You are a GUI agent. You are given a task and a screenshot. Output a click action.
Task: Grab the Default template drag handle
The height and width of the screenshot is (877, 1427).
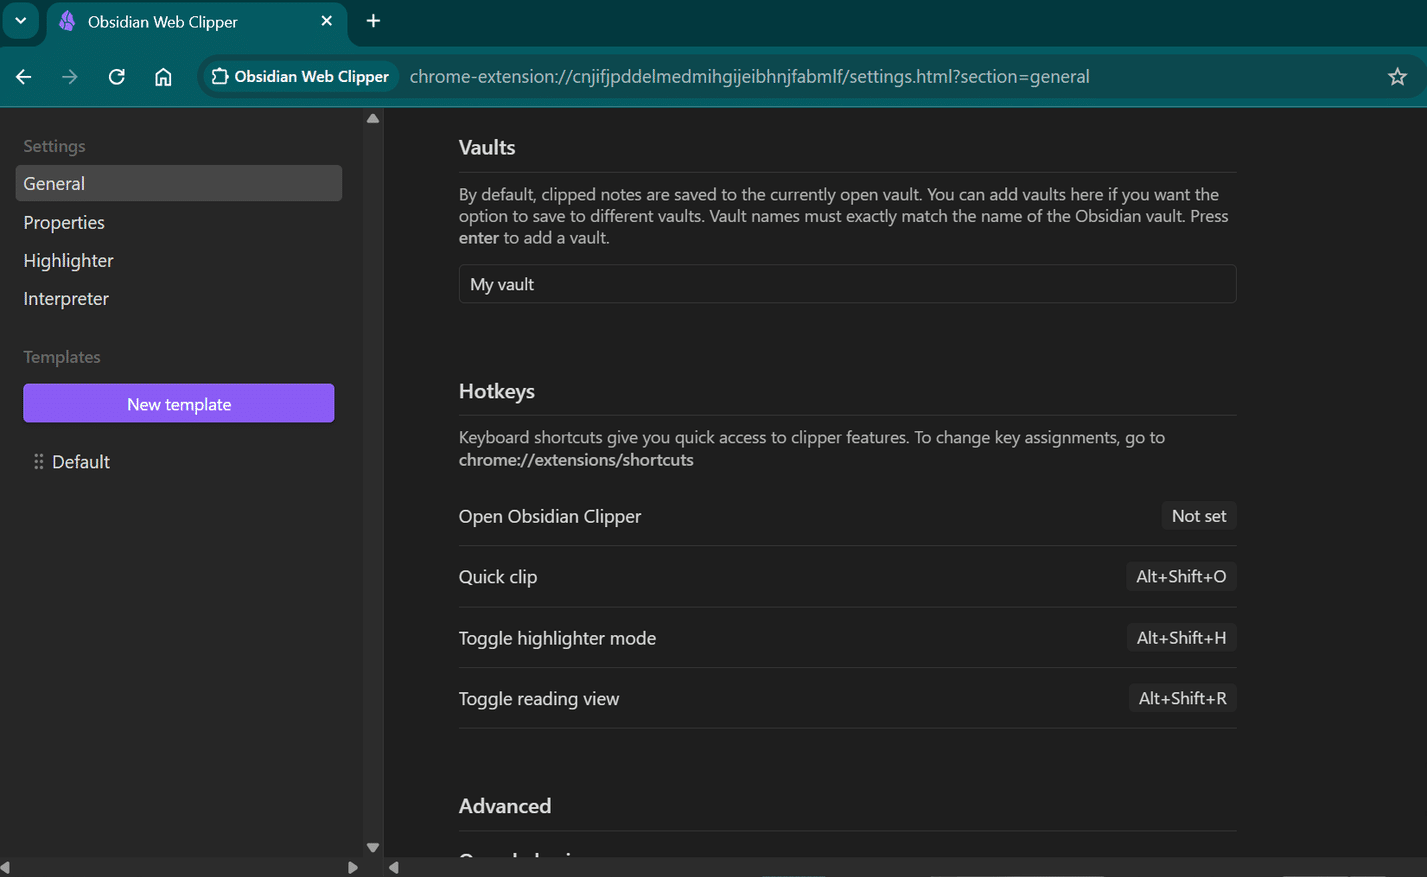click(38, 462)
